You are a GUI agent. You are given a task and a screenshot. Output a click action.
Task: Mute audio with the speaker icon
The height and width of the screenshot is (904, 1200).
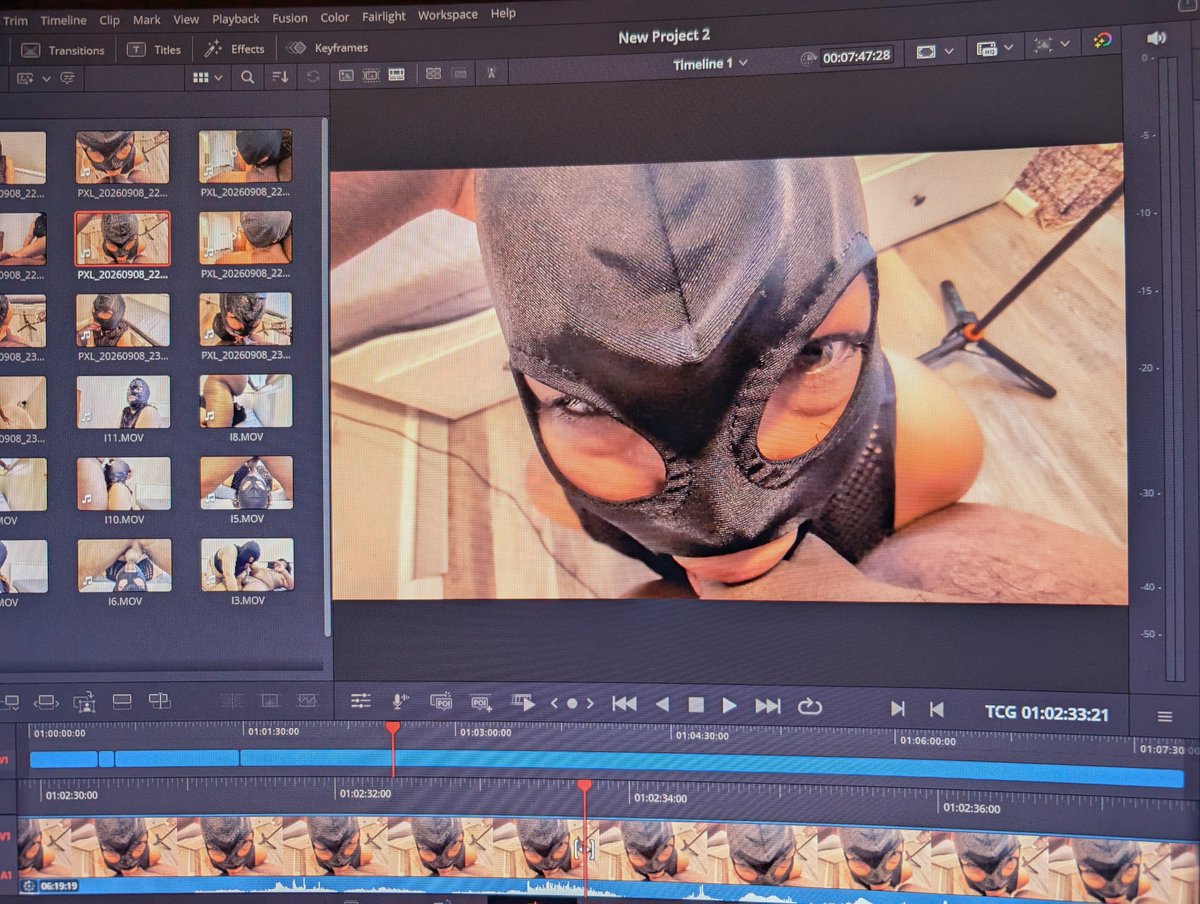pos(1156,38)
